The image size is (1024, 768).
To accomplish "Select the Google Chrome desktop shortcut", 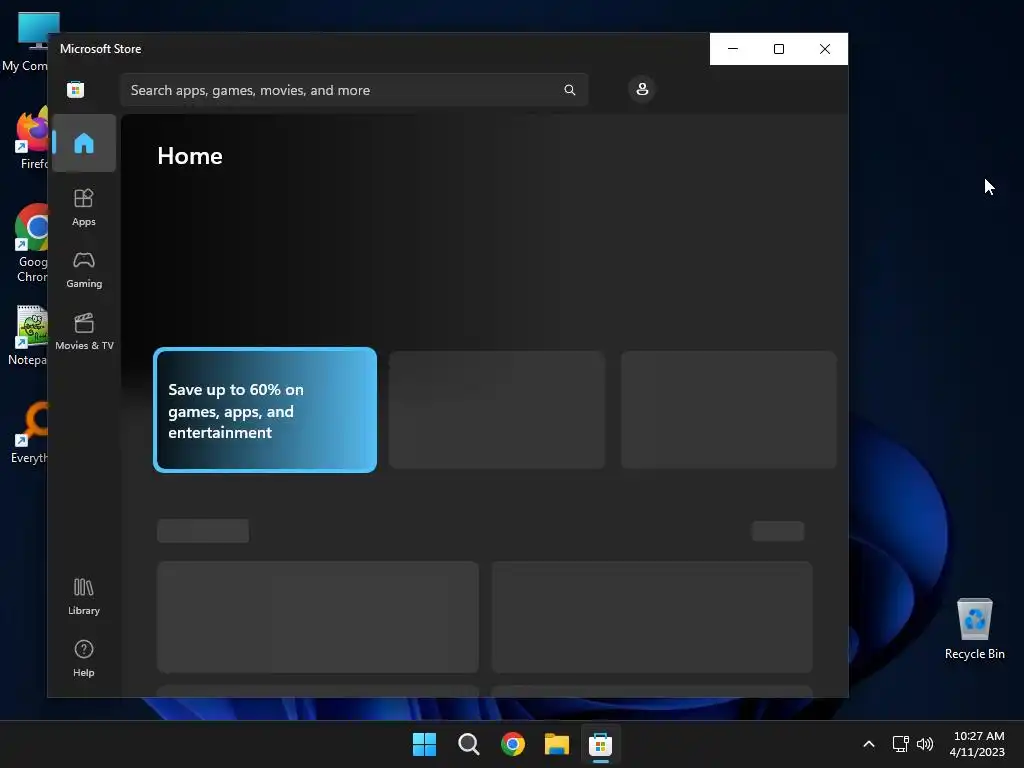I will tap(31, 244).
